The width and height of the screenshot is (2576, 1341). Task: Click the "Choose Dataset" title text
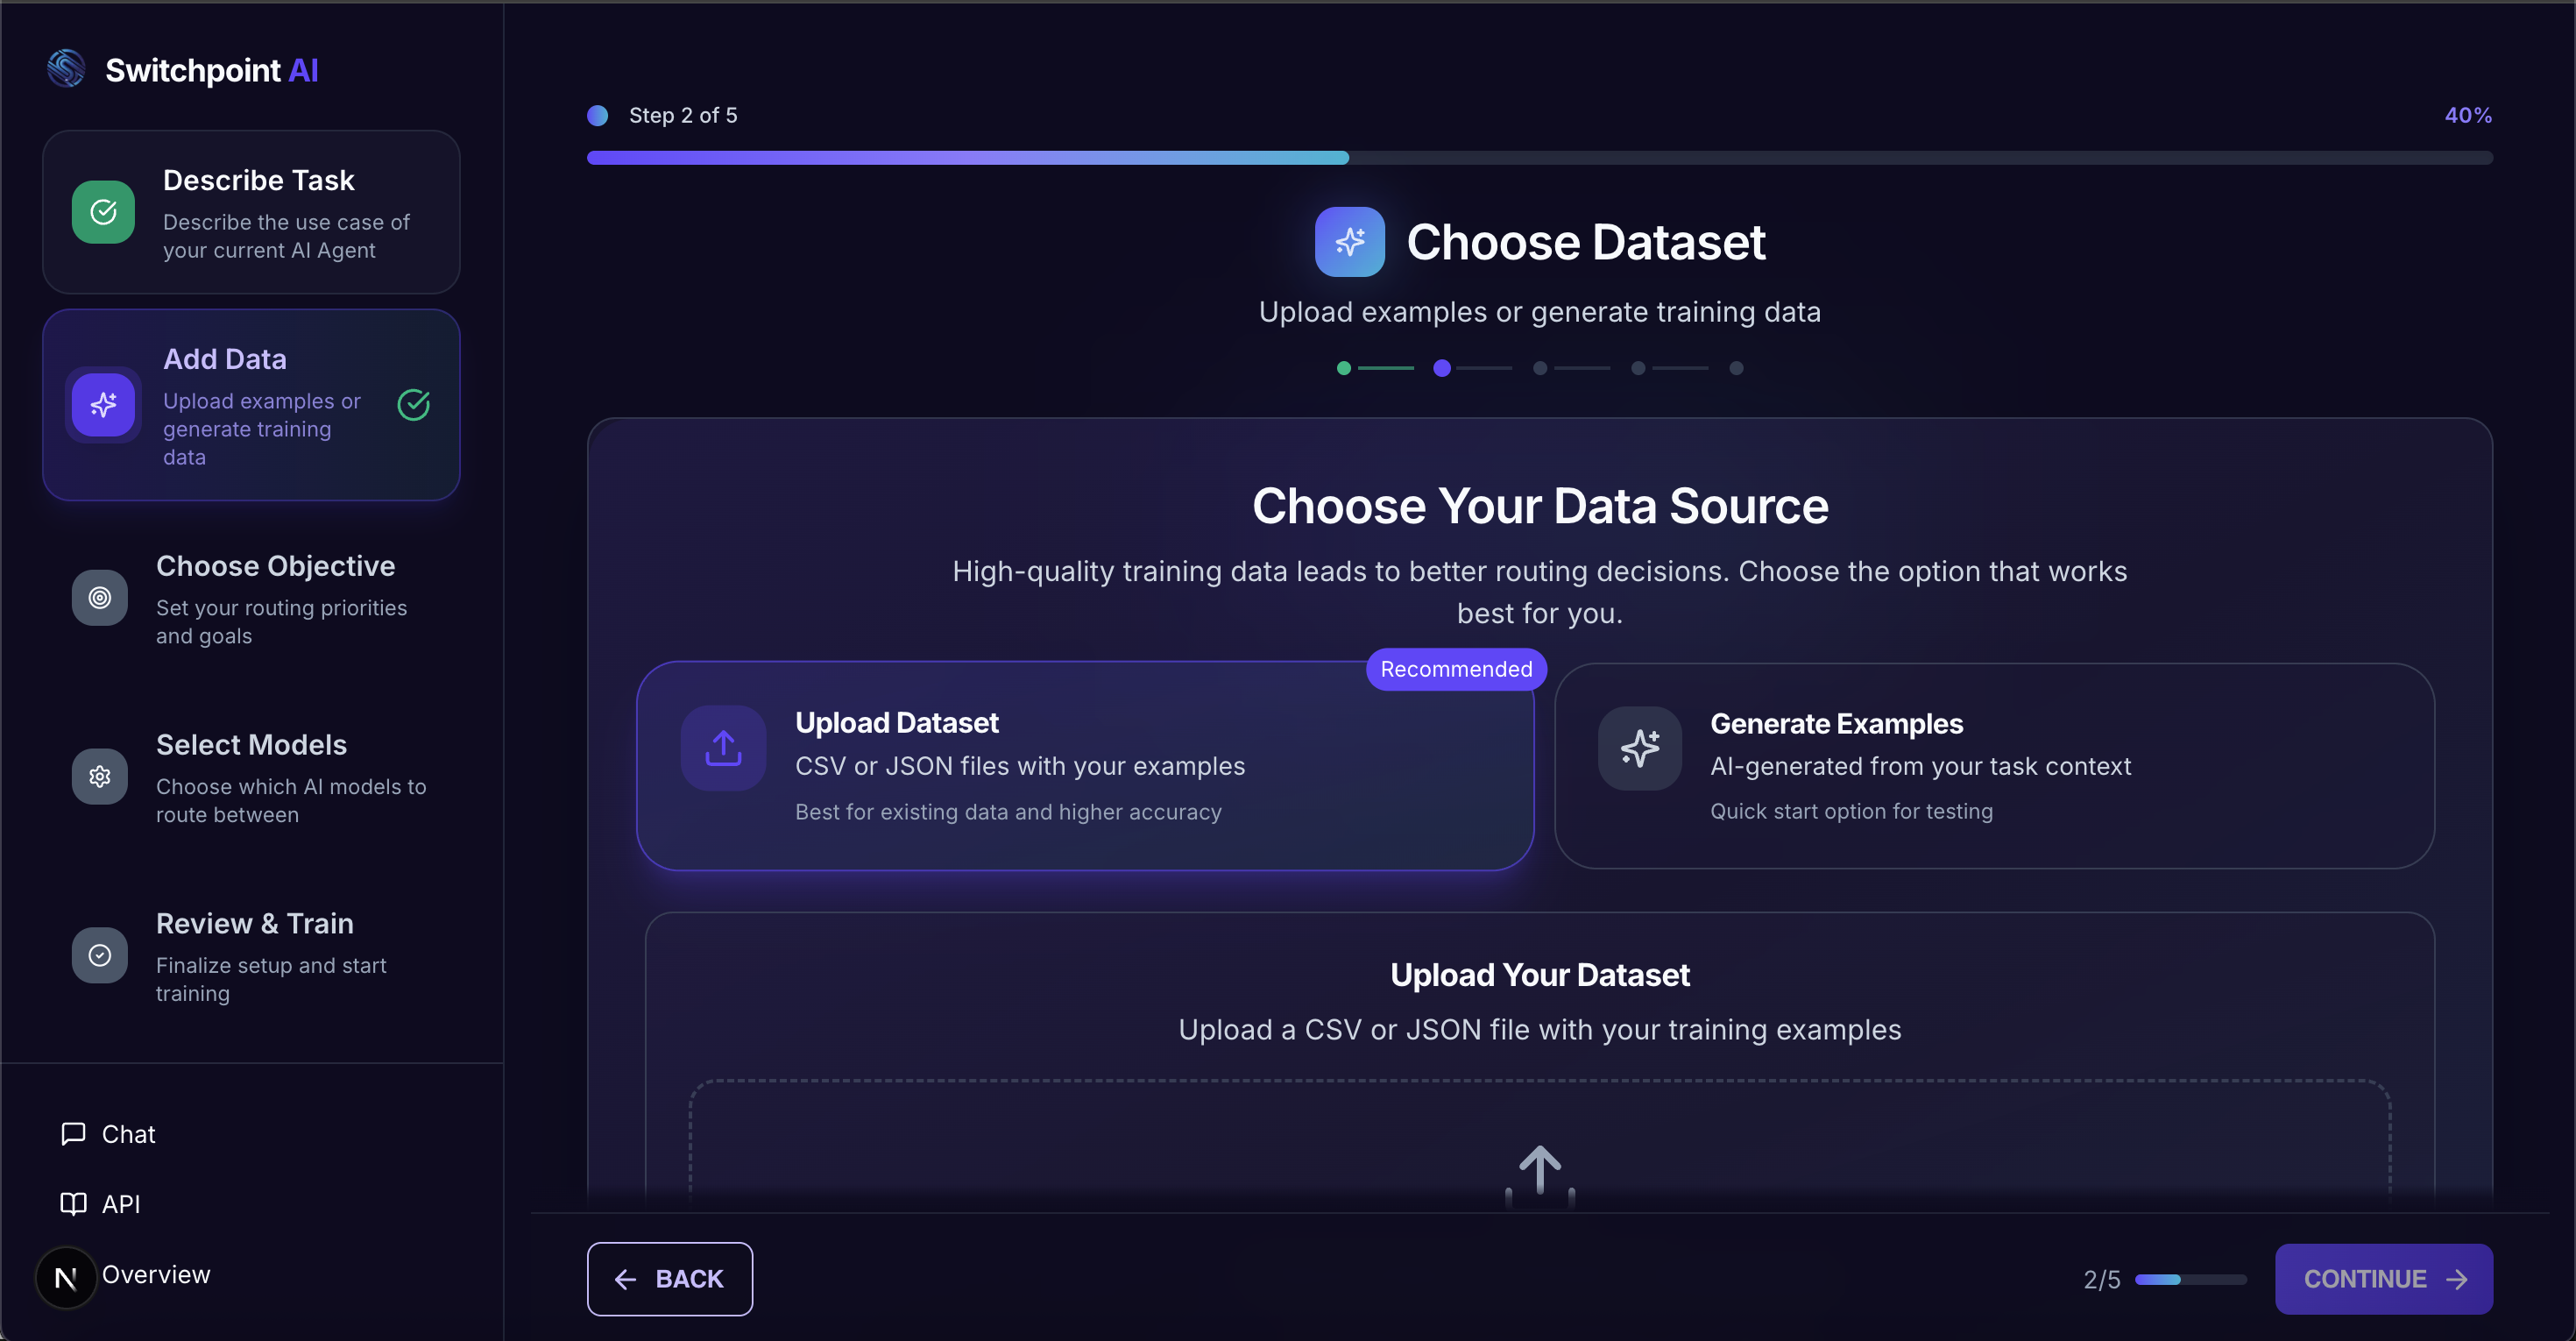pyautogui.click(x=1586, y=242)
